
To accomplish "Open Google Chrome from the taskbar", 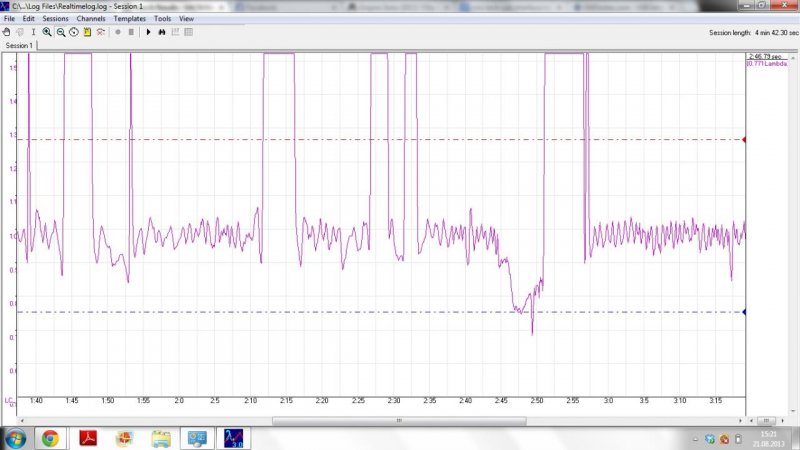I will click(50, 438).
